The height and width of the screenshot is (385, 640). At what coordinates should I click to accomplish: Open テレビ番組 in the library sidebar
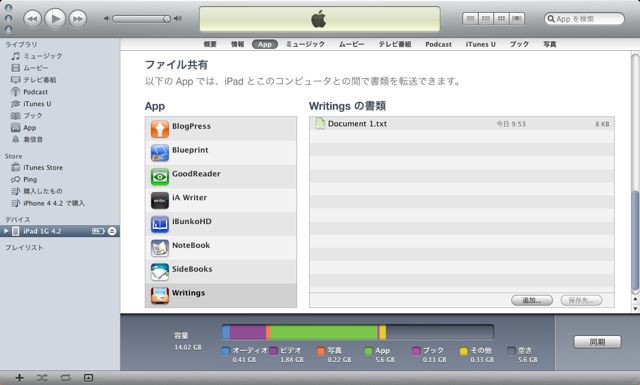[60, 80]
